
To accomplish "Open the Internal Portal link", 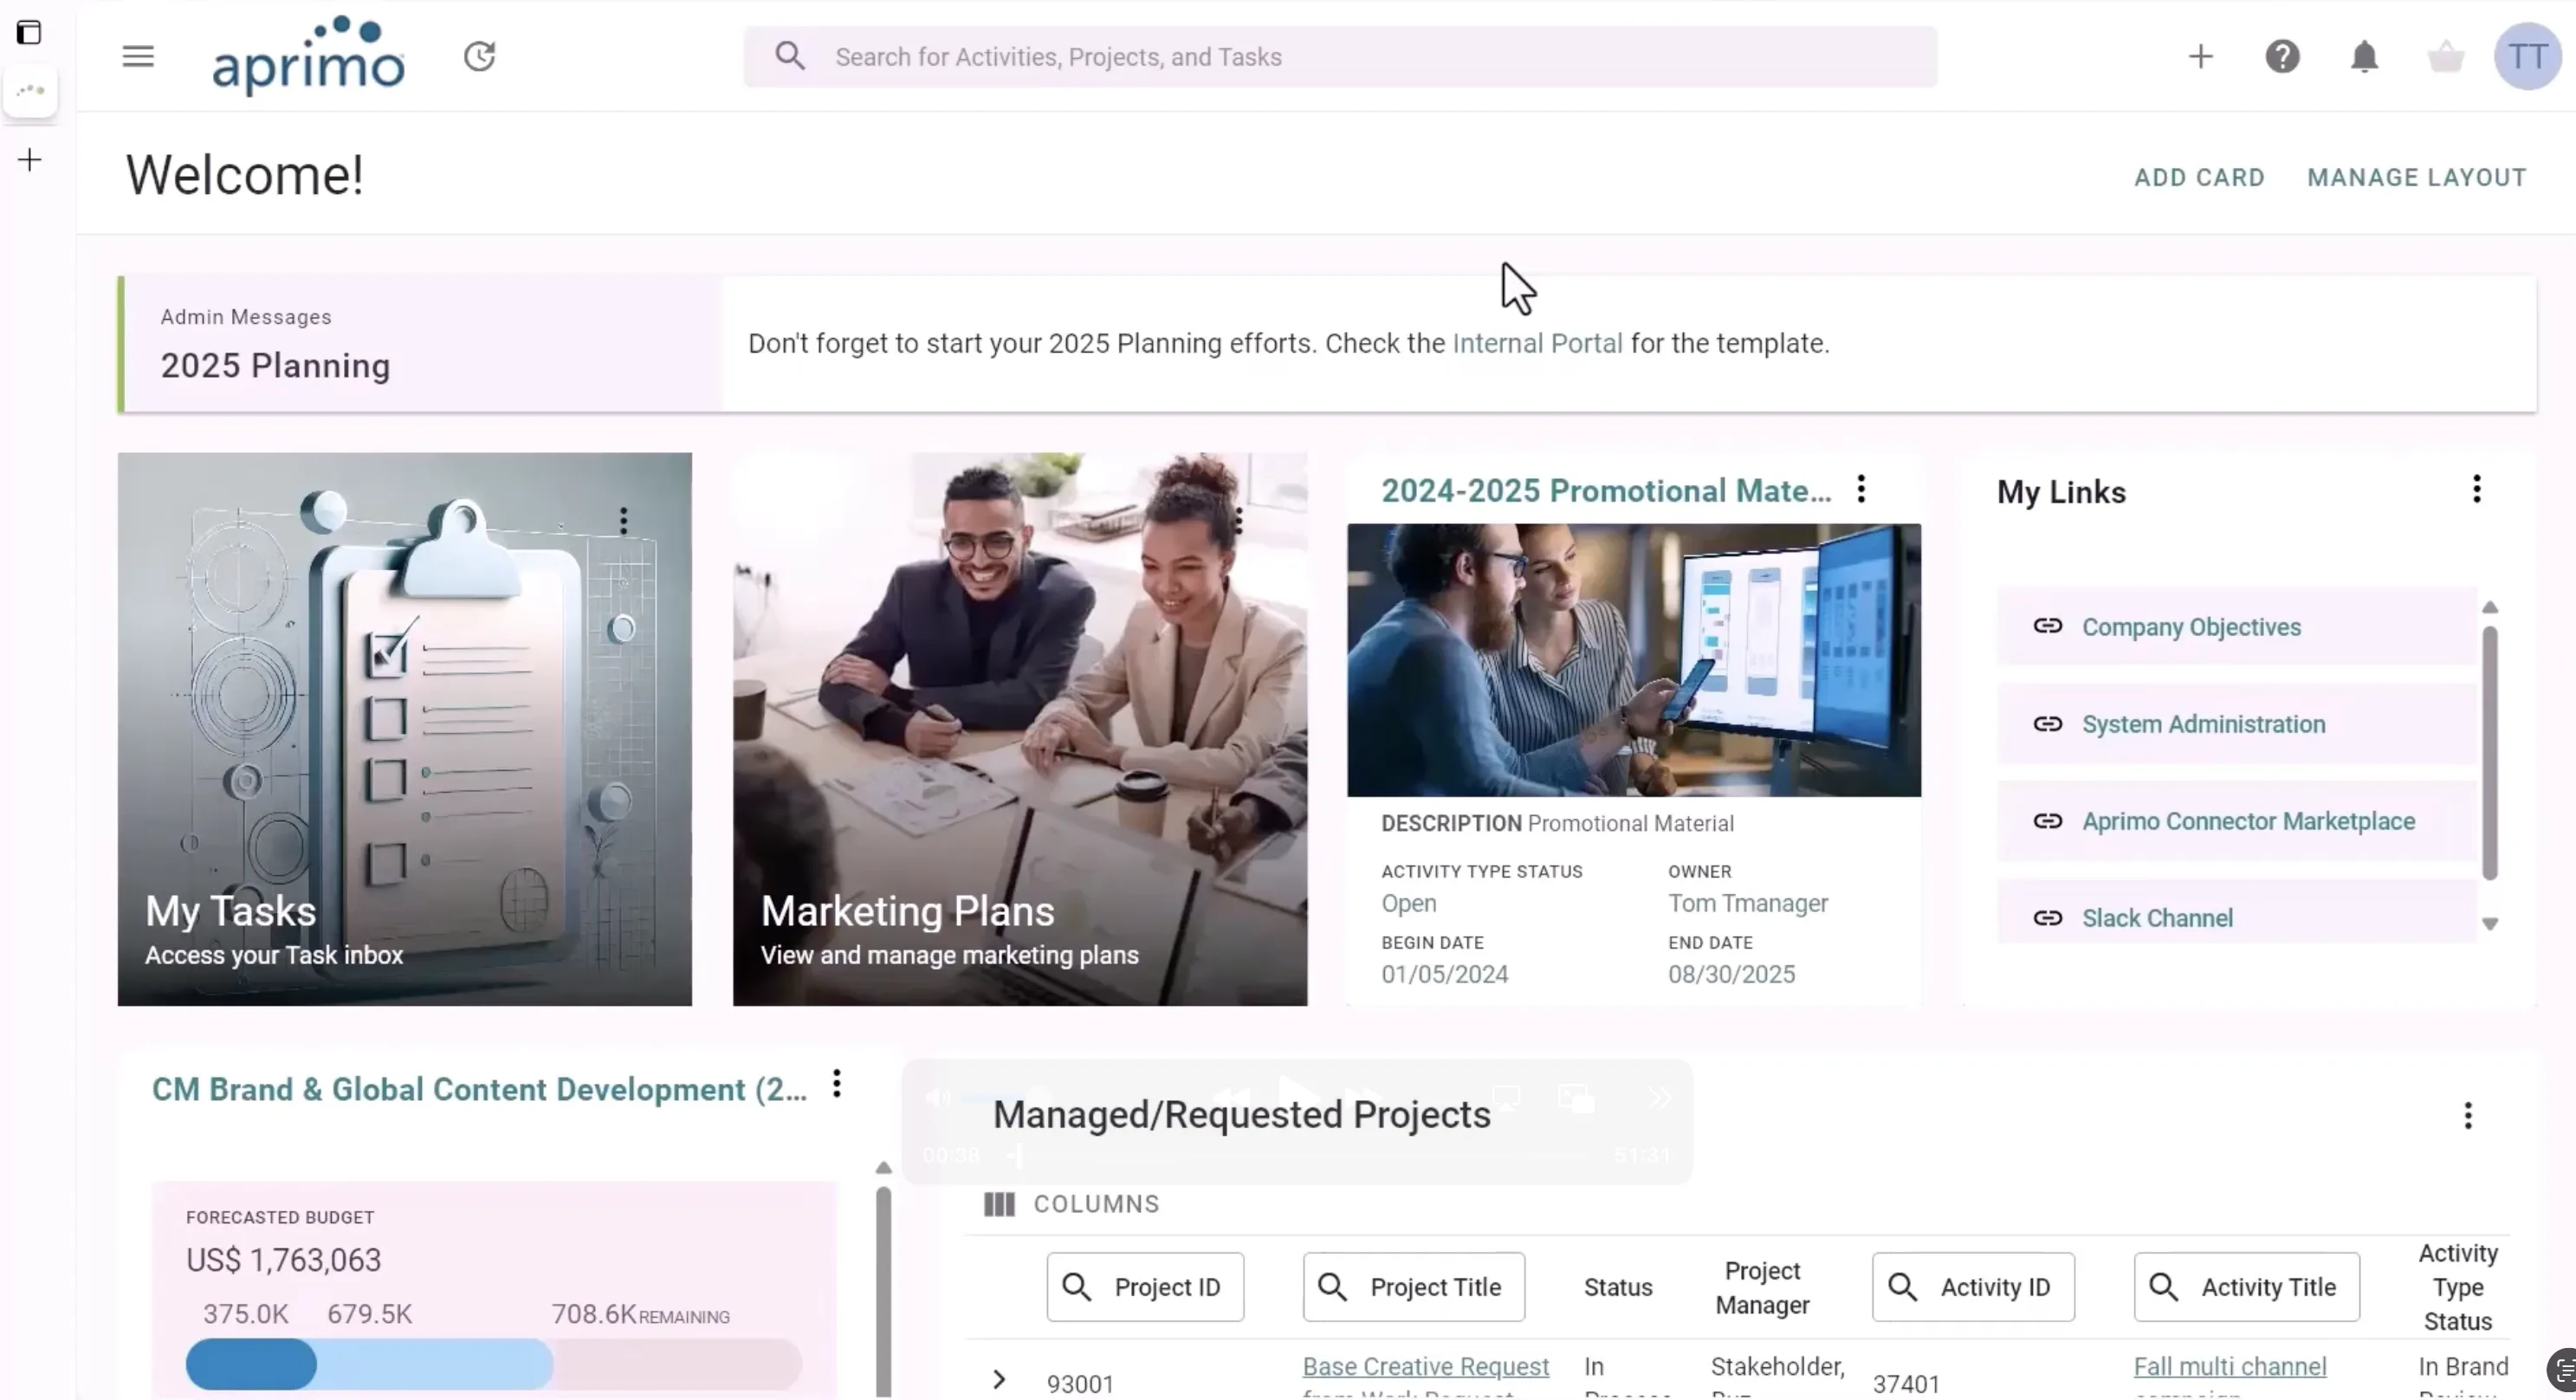I will (1537, 344).
